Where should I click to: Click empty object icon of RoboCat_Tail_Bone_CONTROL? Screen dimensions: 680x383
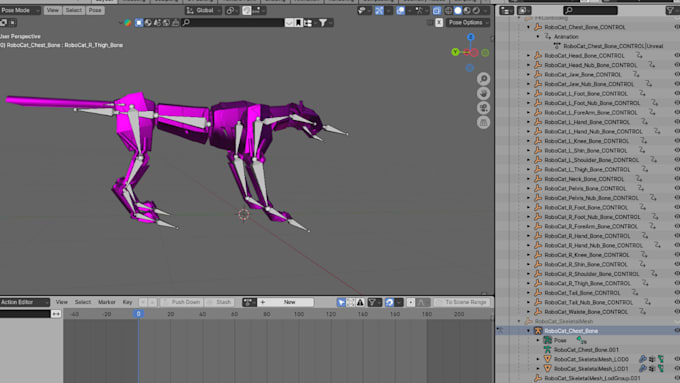click(538, 293)
